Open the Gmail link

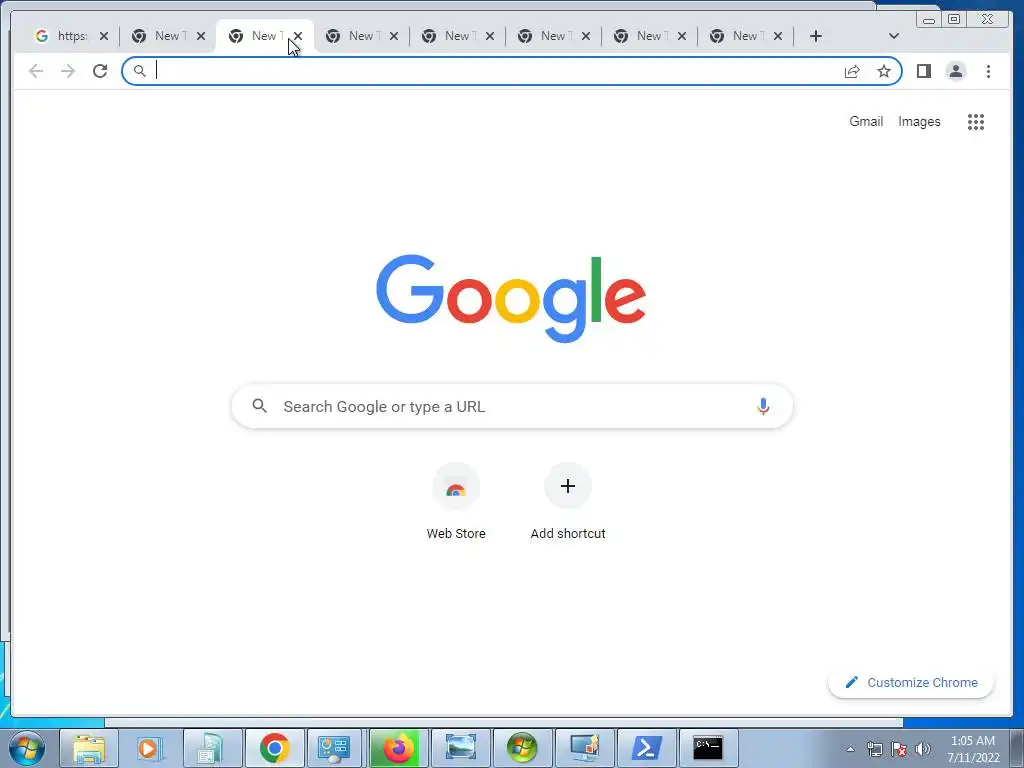click(866, 121)
